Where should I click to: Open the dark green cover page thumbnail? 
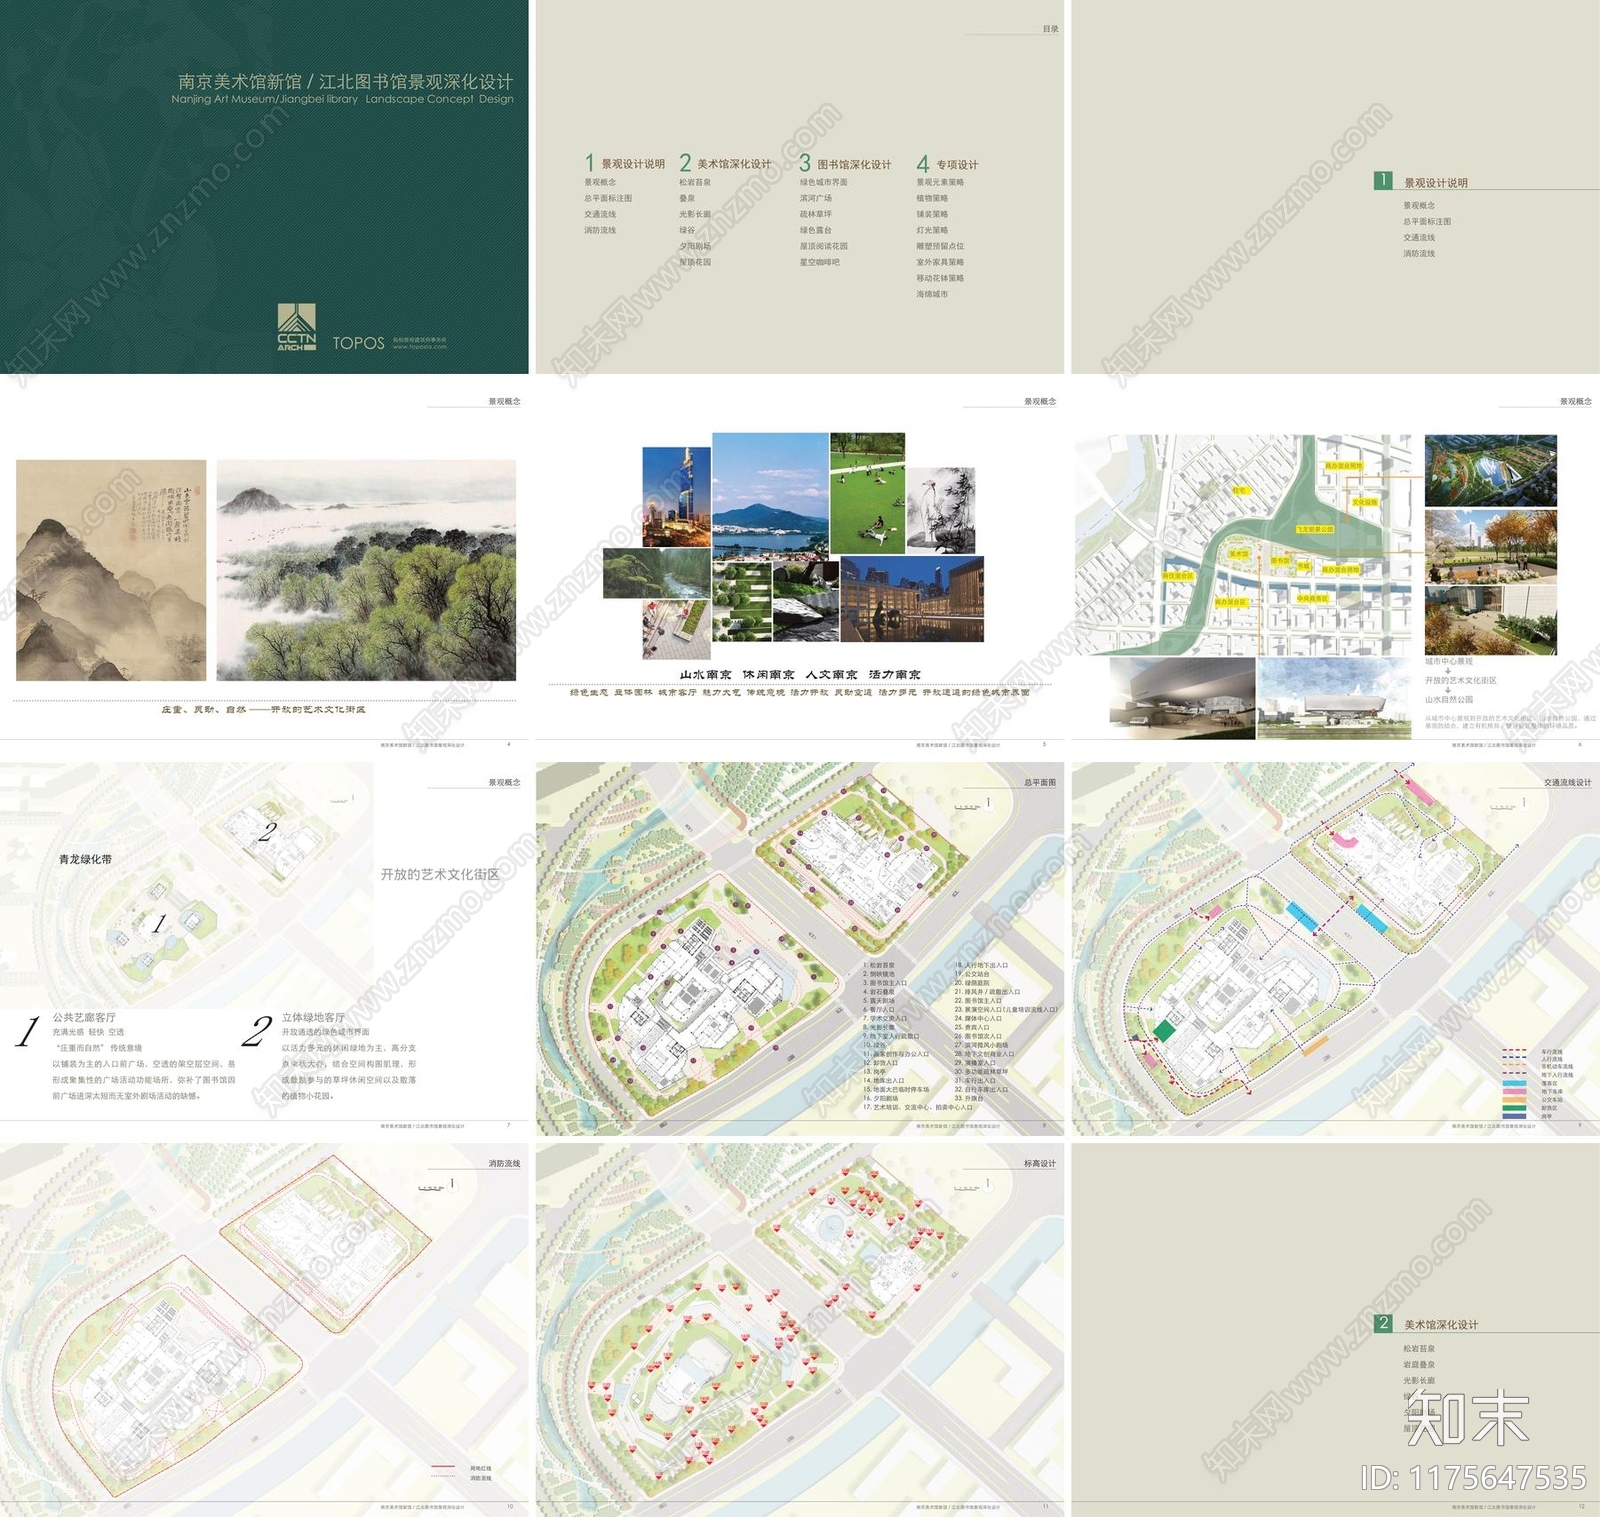(264, 187)
